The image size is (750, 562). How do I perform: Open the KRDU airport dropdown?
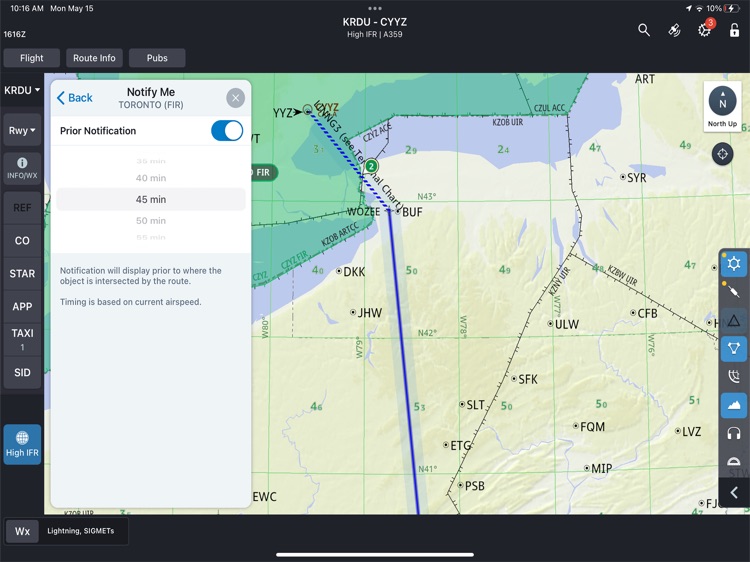point(22,90)
